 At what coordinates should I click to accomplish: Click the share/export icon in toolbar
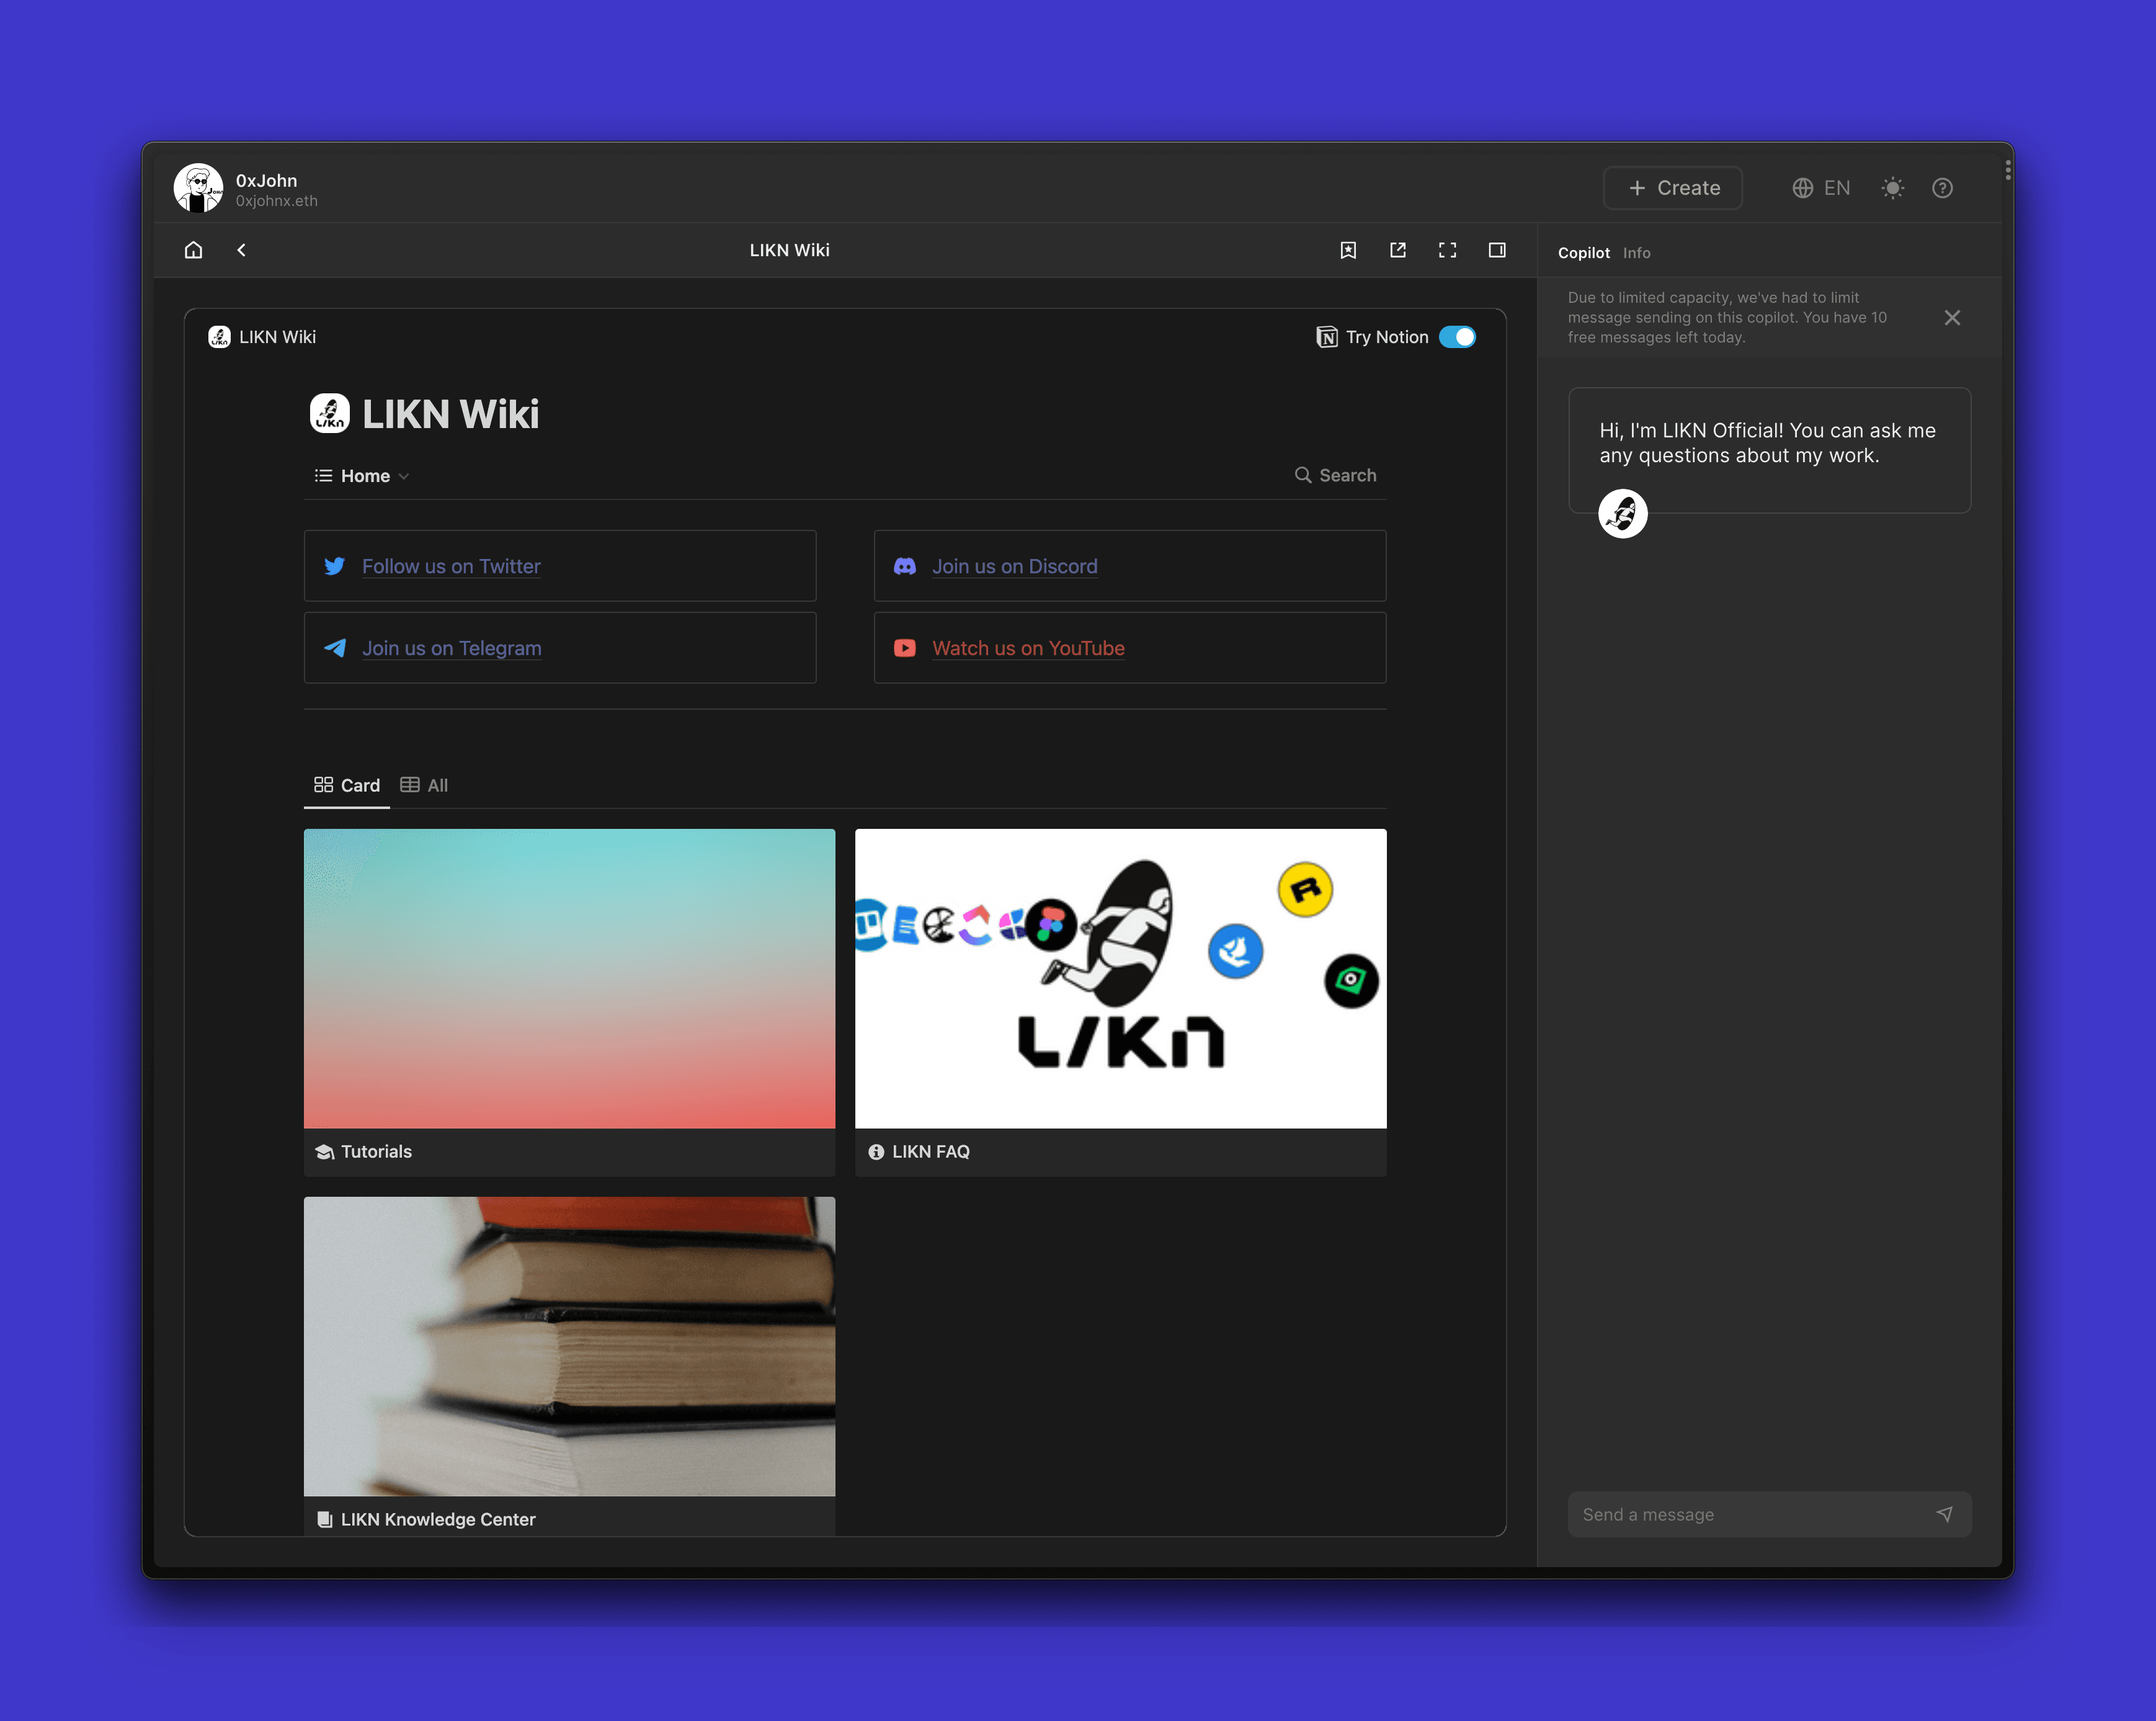[x=1399, y=249]
